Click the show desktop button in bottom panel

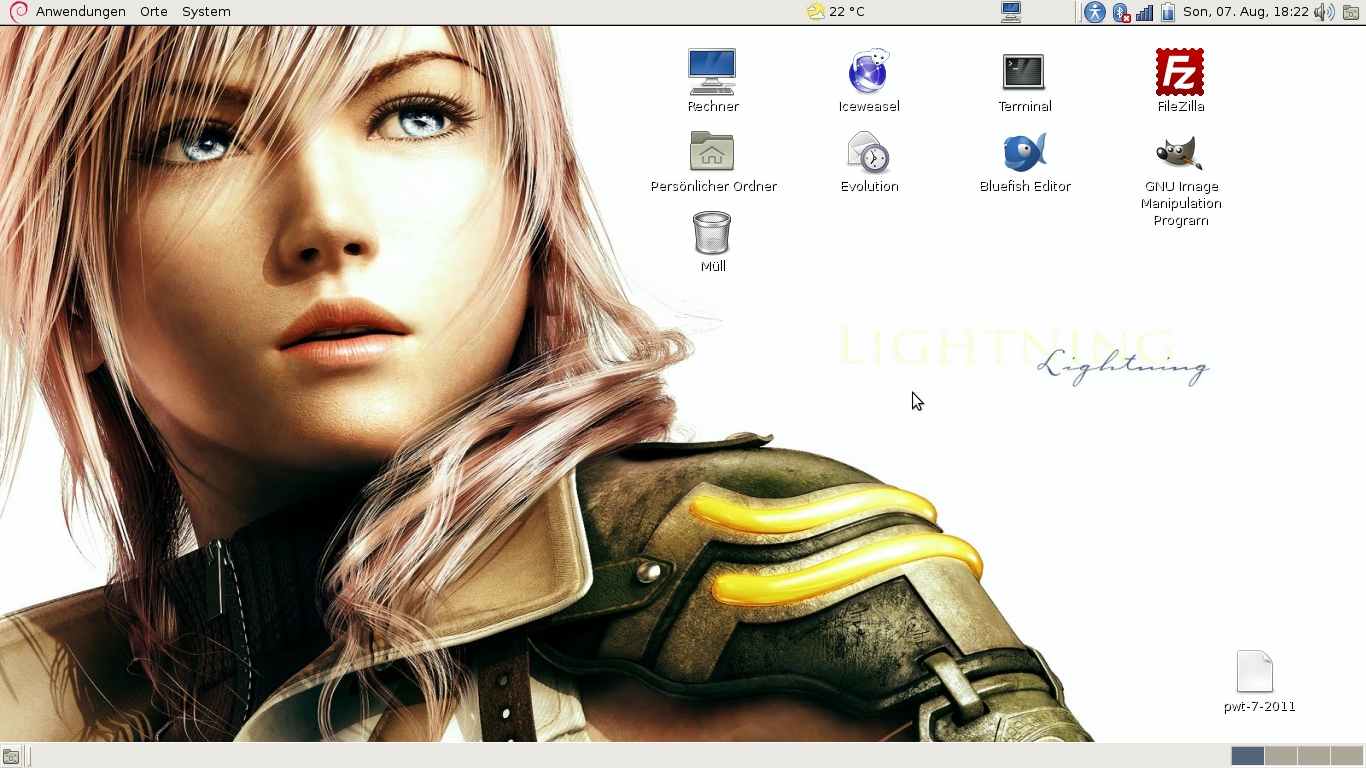pyautogui.click(x=11, y=756)
